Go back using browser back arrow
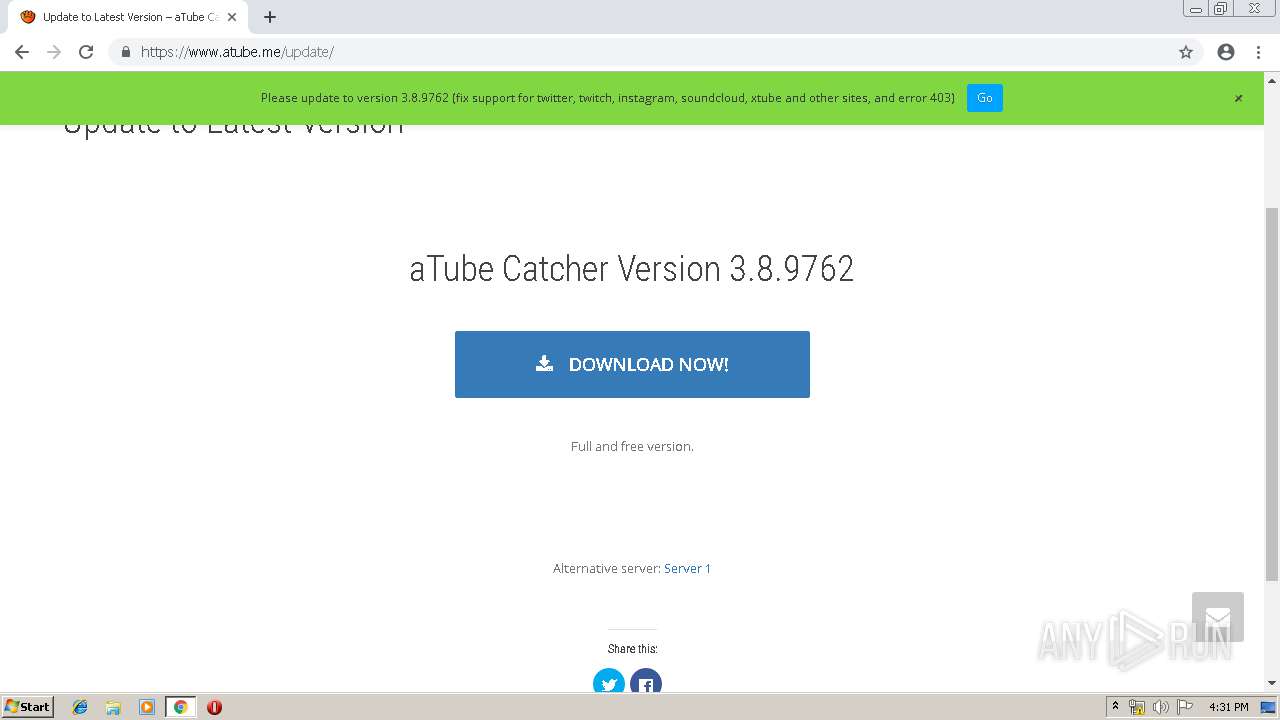 coord(22,52)
